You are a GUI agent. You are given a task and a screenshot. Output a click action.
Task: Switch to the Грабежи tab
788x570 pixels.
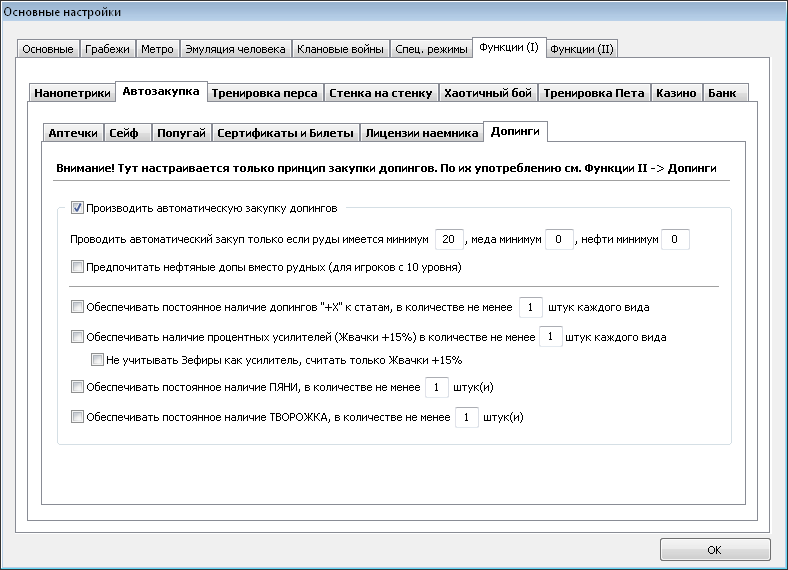tap(107, 49)
